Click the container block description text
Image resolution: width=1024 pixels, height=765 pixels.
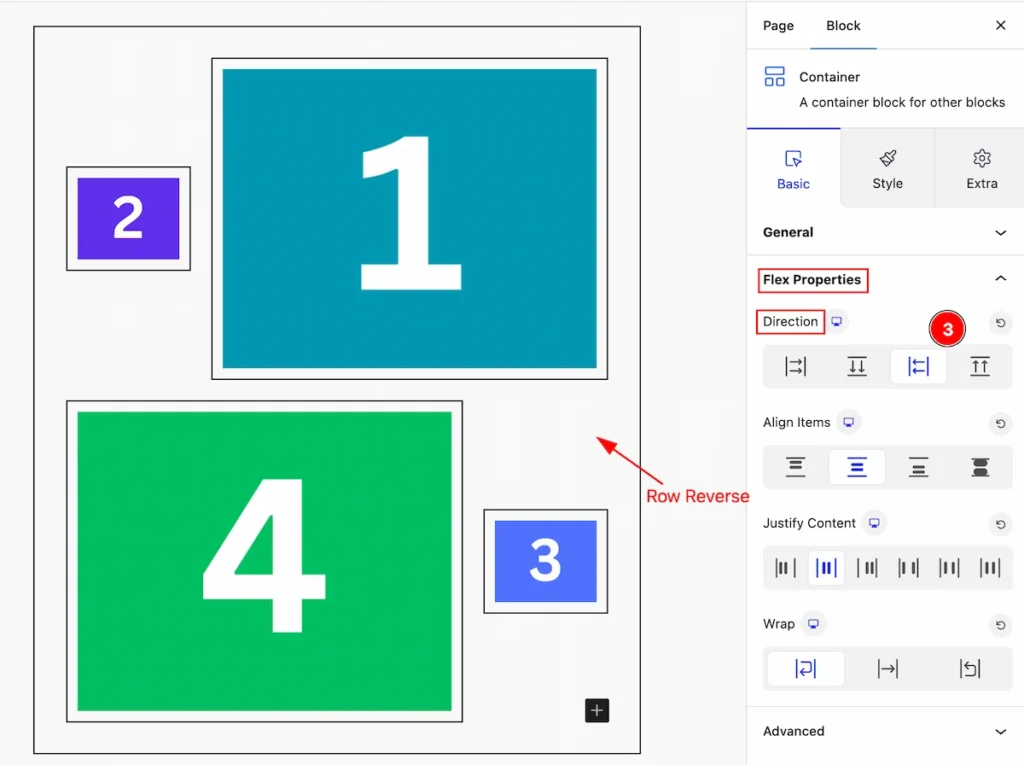point(902,103)
